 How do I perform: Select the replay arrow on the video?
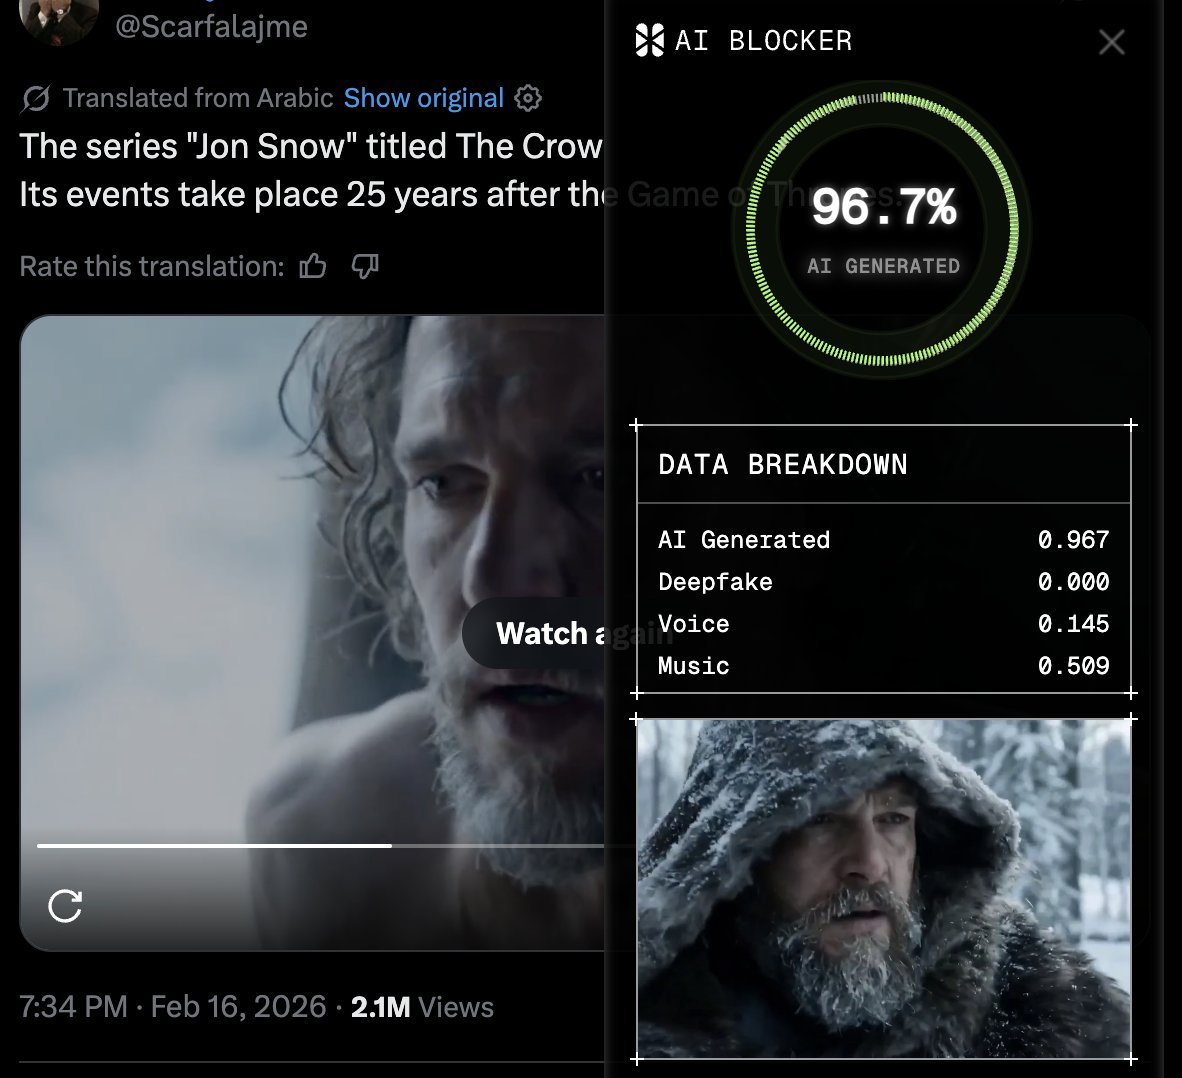[x=64, y=908]
